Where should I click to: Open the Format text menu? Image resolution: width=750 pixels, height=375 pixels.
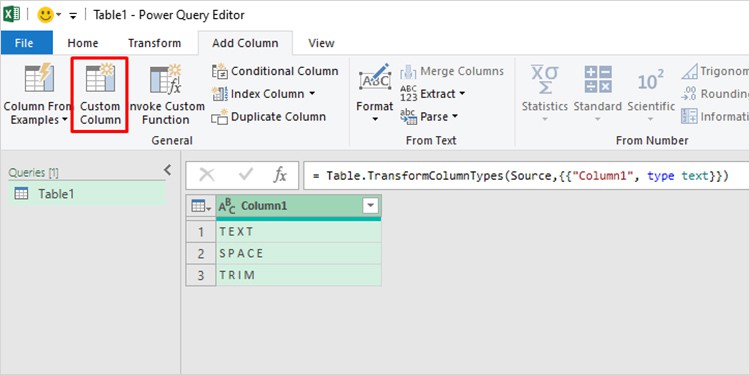pyautogui.click(x=375, y=93)
